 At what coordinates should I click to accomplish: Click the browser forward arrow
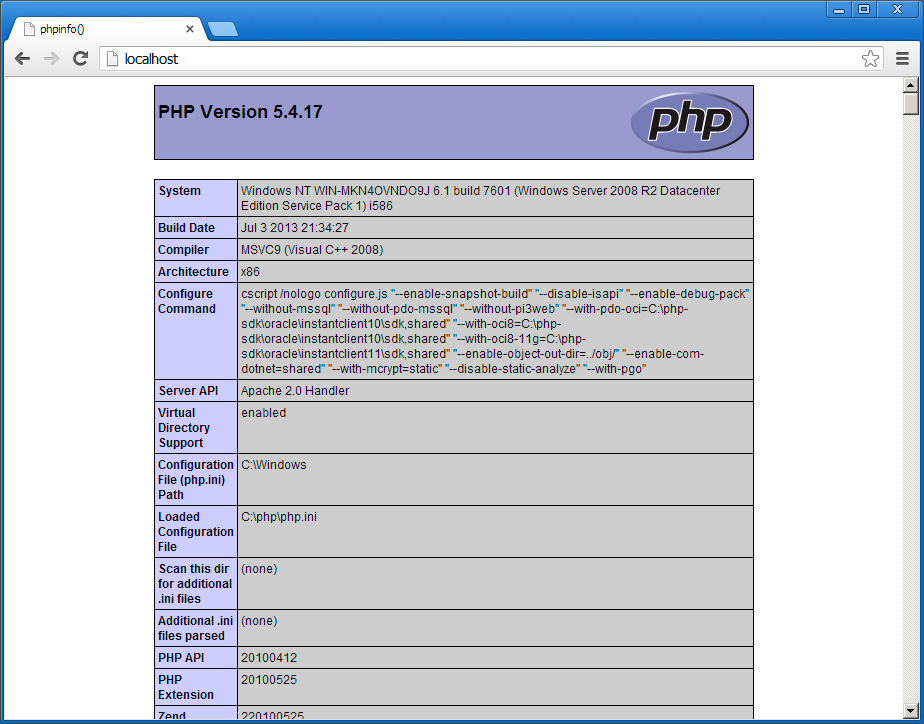coord(51,58)
